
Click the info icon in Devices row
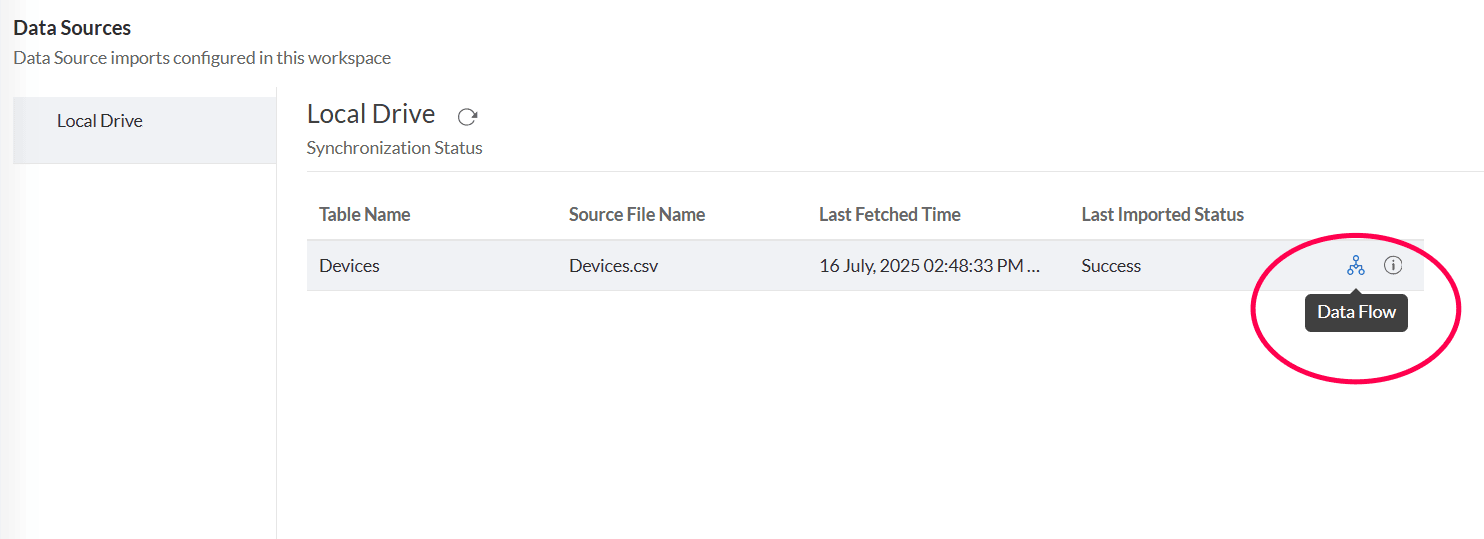click(1393, 266)
